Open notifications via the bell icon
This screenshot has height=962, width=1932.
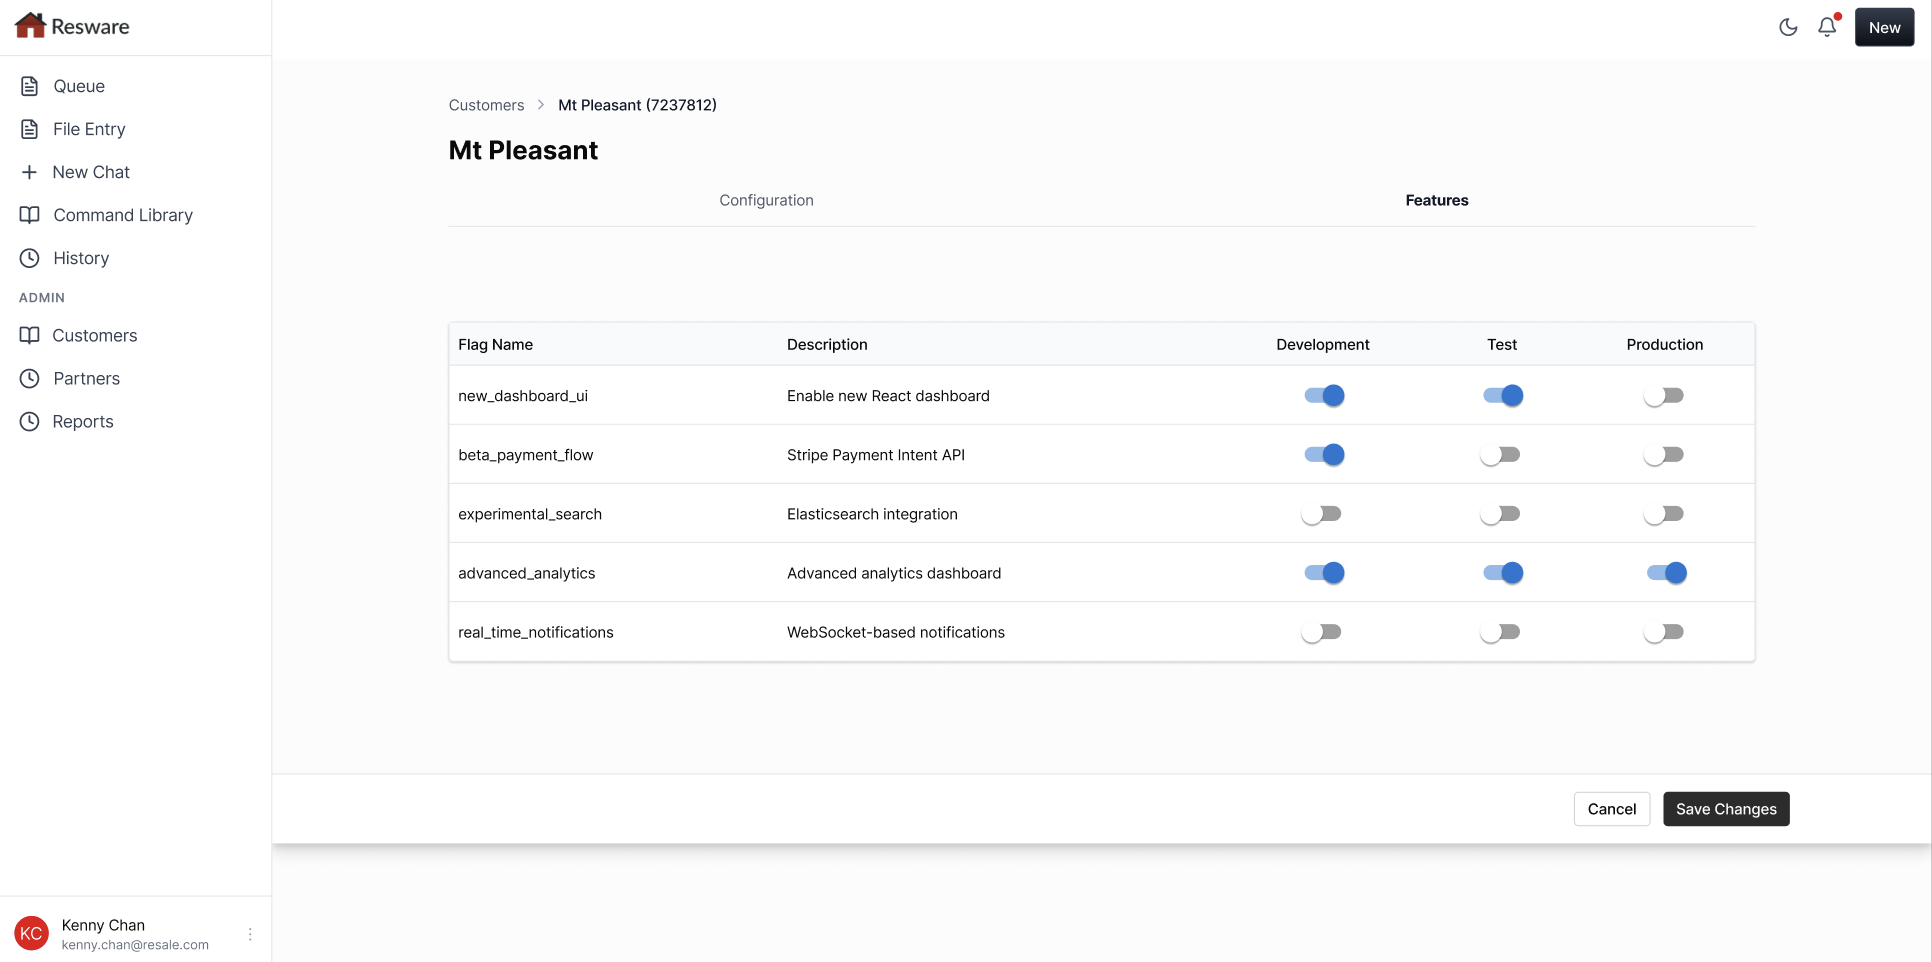coord(1827,27)
